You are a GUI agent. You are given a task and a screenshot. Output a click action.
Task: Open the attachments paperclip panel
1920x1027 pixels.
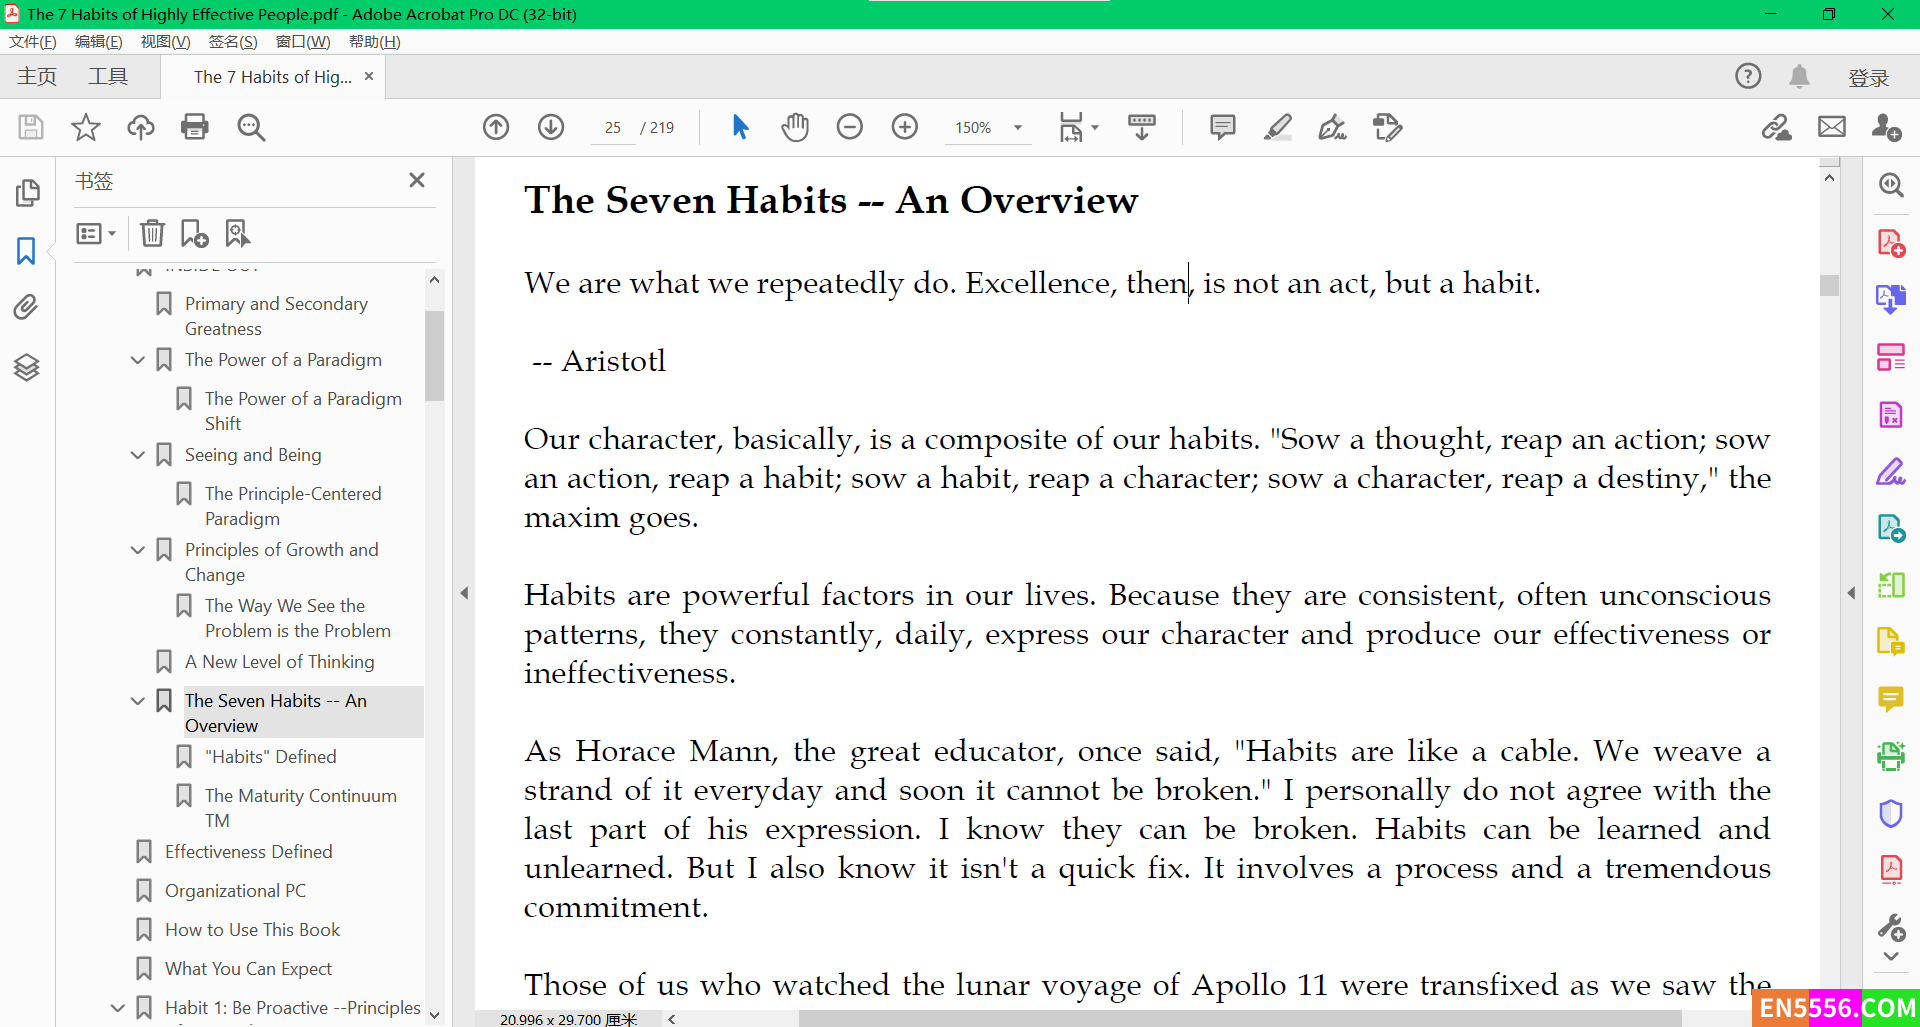(26, 307)
